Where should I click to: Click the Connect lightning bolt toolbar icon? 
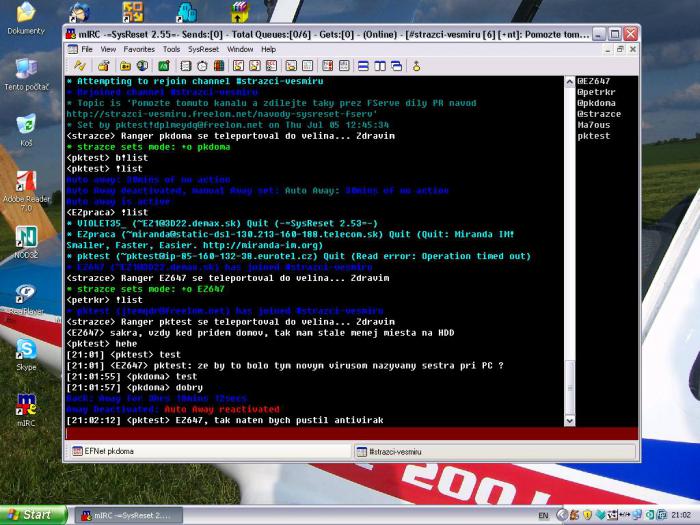(x=80, y=66)
